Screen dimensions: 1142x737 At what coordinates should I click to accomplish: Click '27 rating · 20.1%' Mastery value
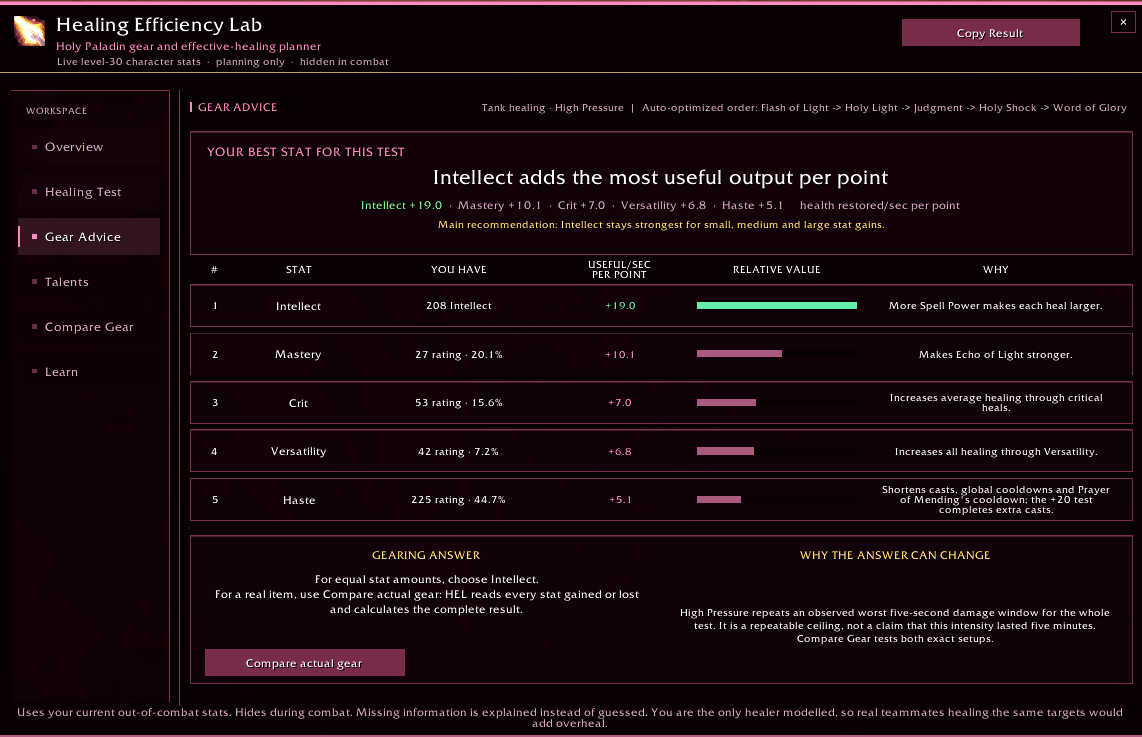pos(459,355)
